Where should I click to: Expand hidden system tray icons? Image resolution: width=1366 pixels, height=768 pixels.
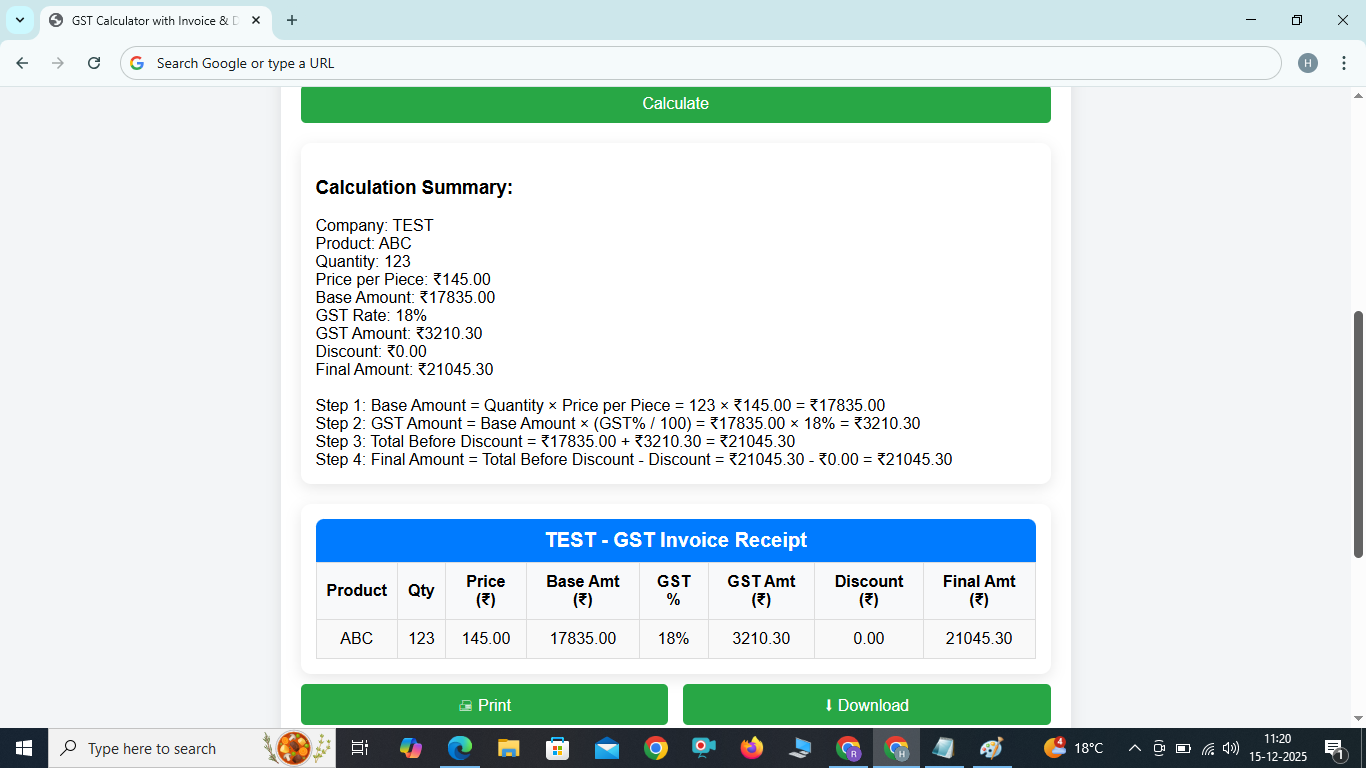1134,748
